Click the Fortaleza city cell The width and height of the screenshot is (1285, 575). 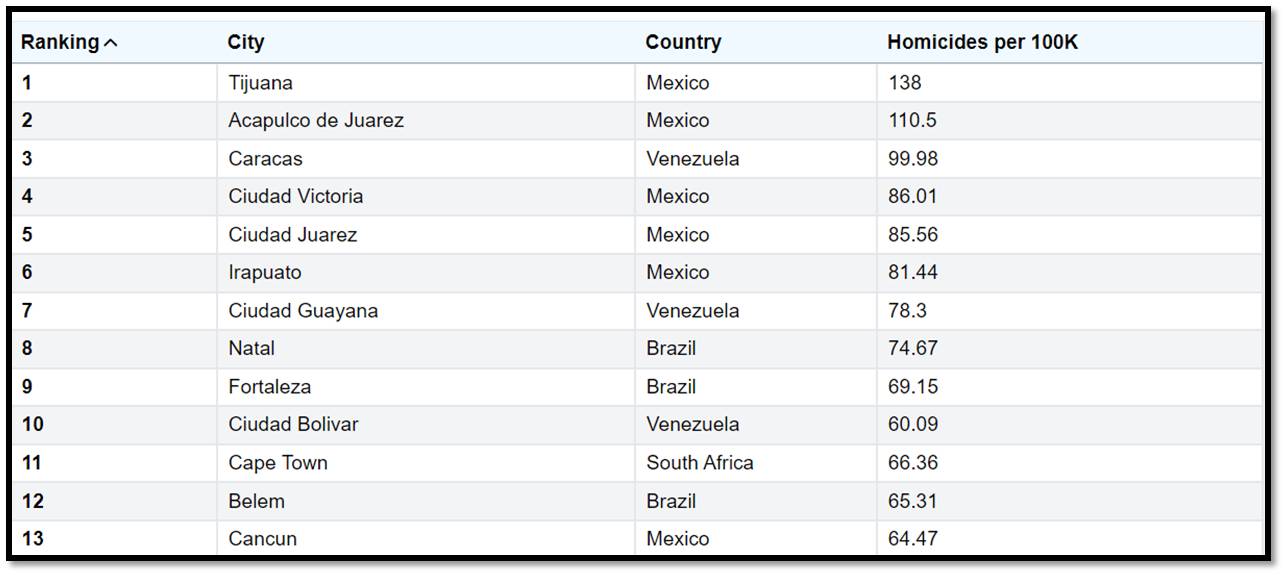269,387
